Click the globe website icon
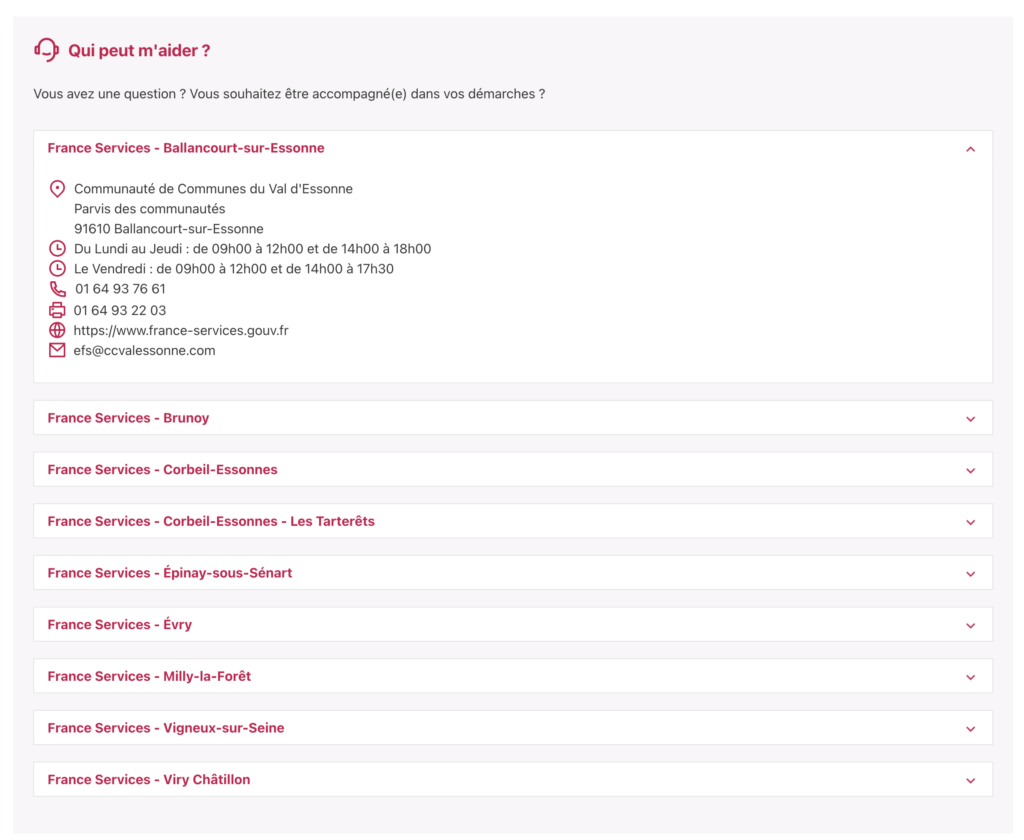Screen dimensions: 1024x840 point(57,330)
